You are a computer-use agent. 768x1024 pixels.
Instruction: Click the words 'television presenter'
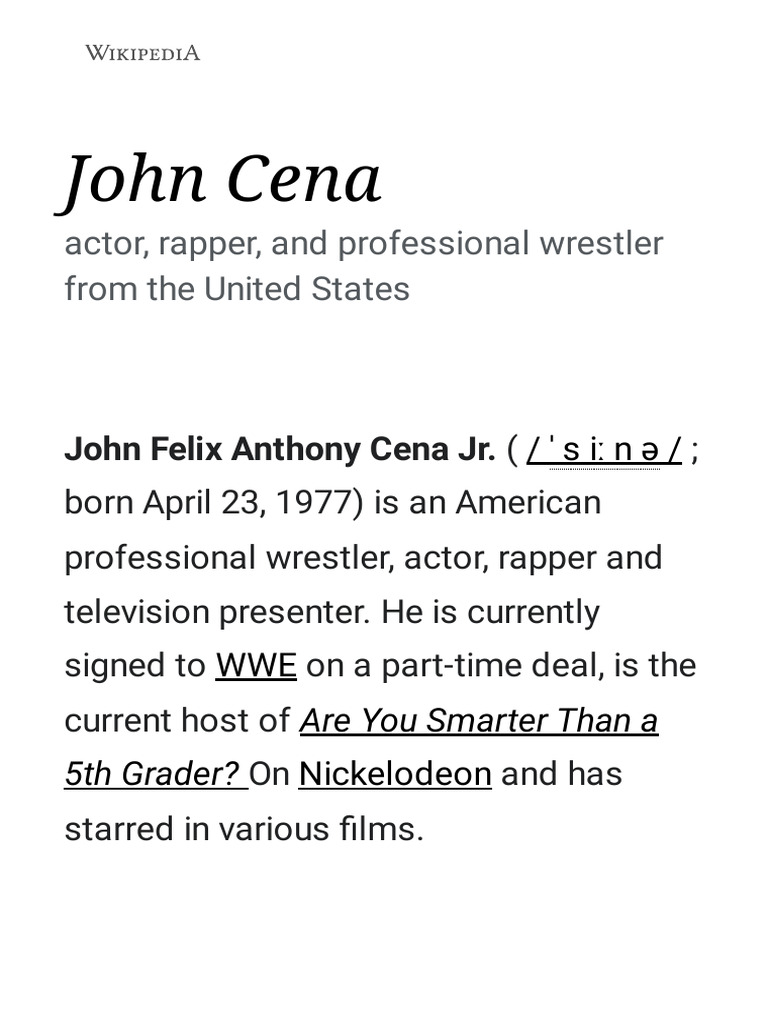(x=219, y=612)
